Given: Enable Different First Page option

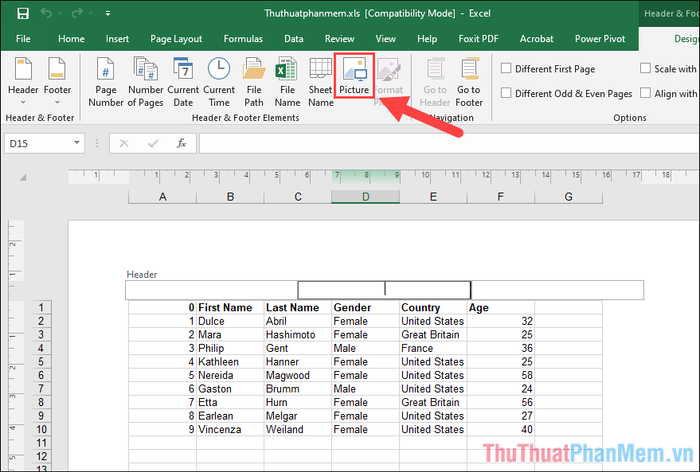Looking at the screenshot, I should (507, 69).
